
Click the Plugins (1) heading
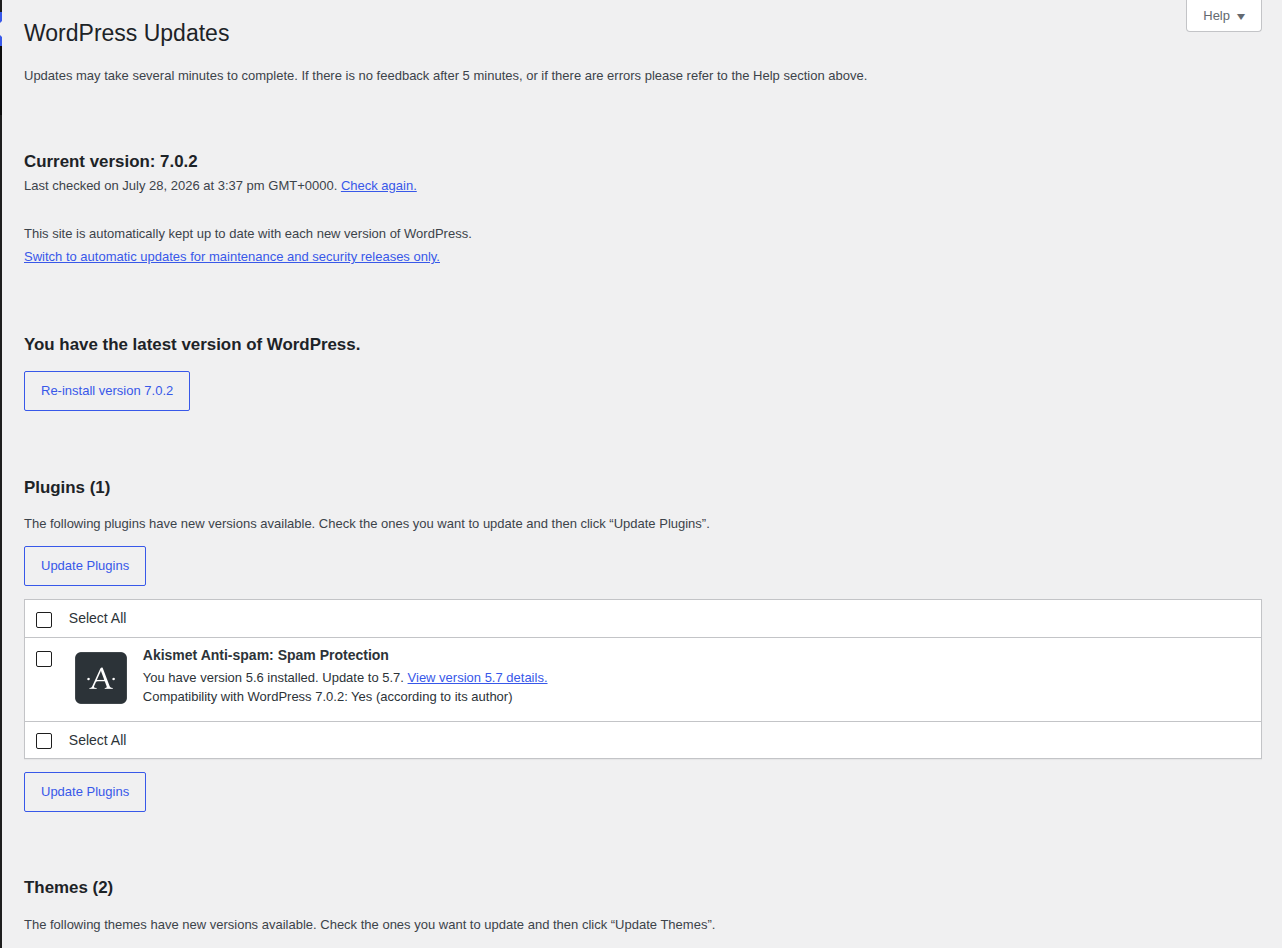[67, 487]
